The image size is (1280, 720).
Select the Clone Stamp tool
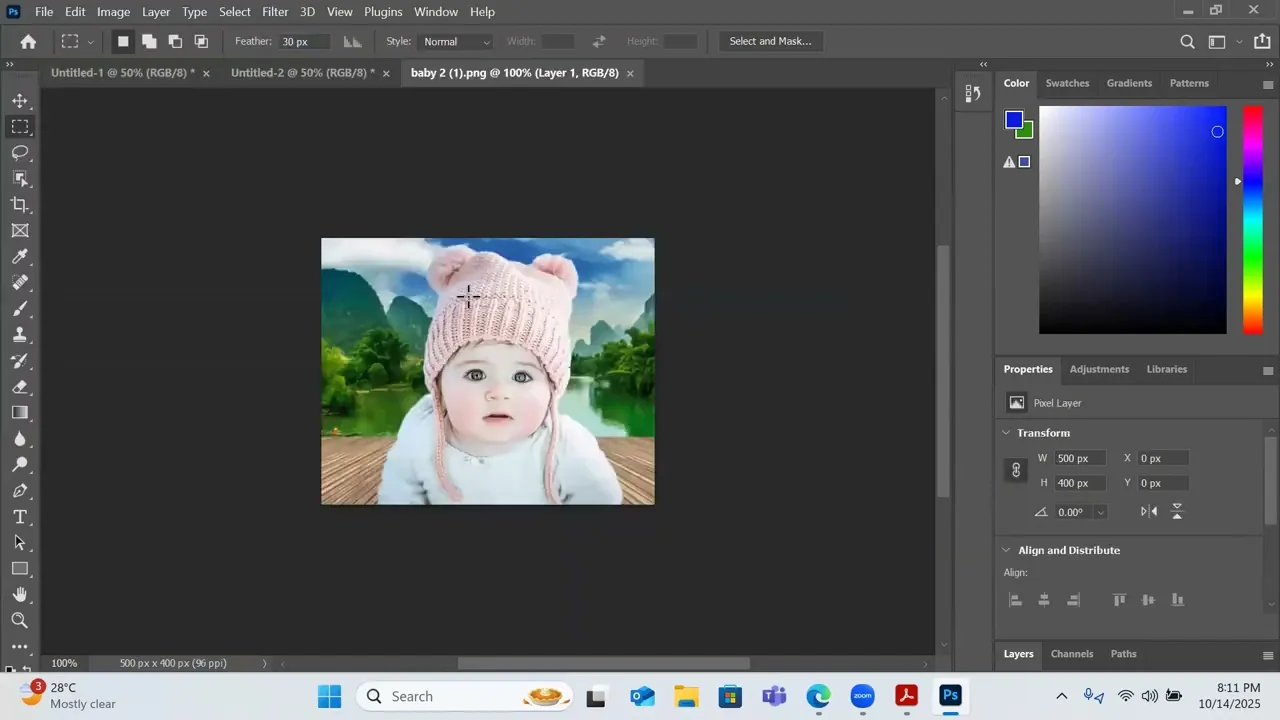[20, 335]
